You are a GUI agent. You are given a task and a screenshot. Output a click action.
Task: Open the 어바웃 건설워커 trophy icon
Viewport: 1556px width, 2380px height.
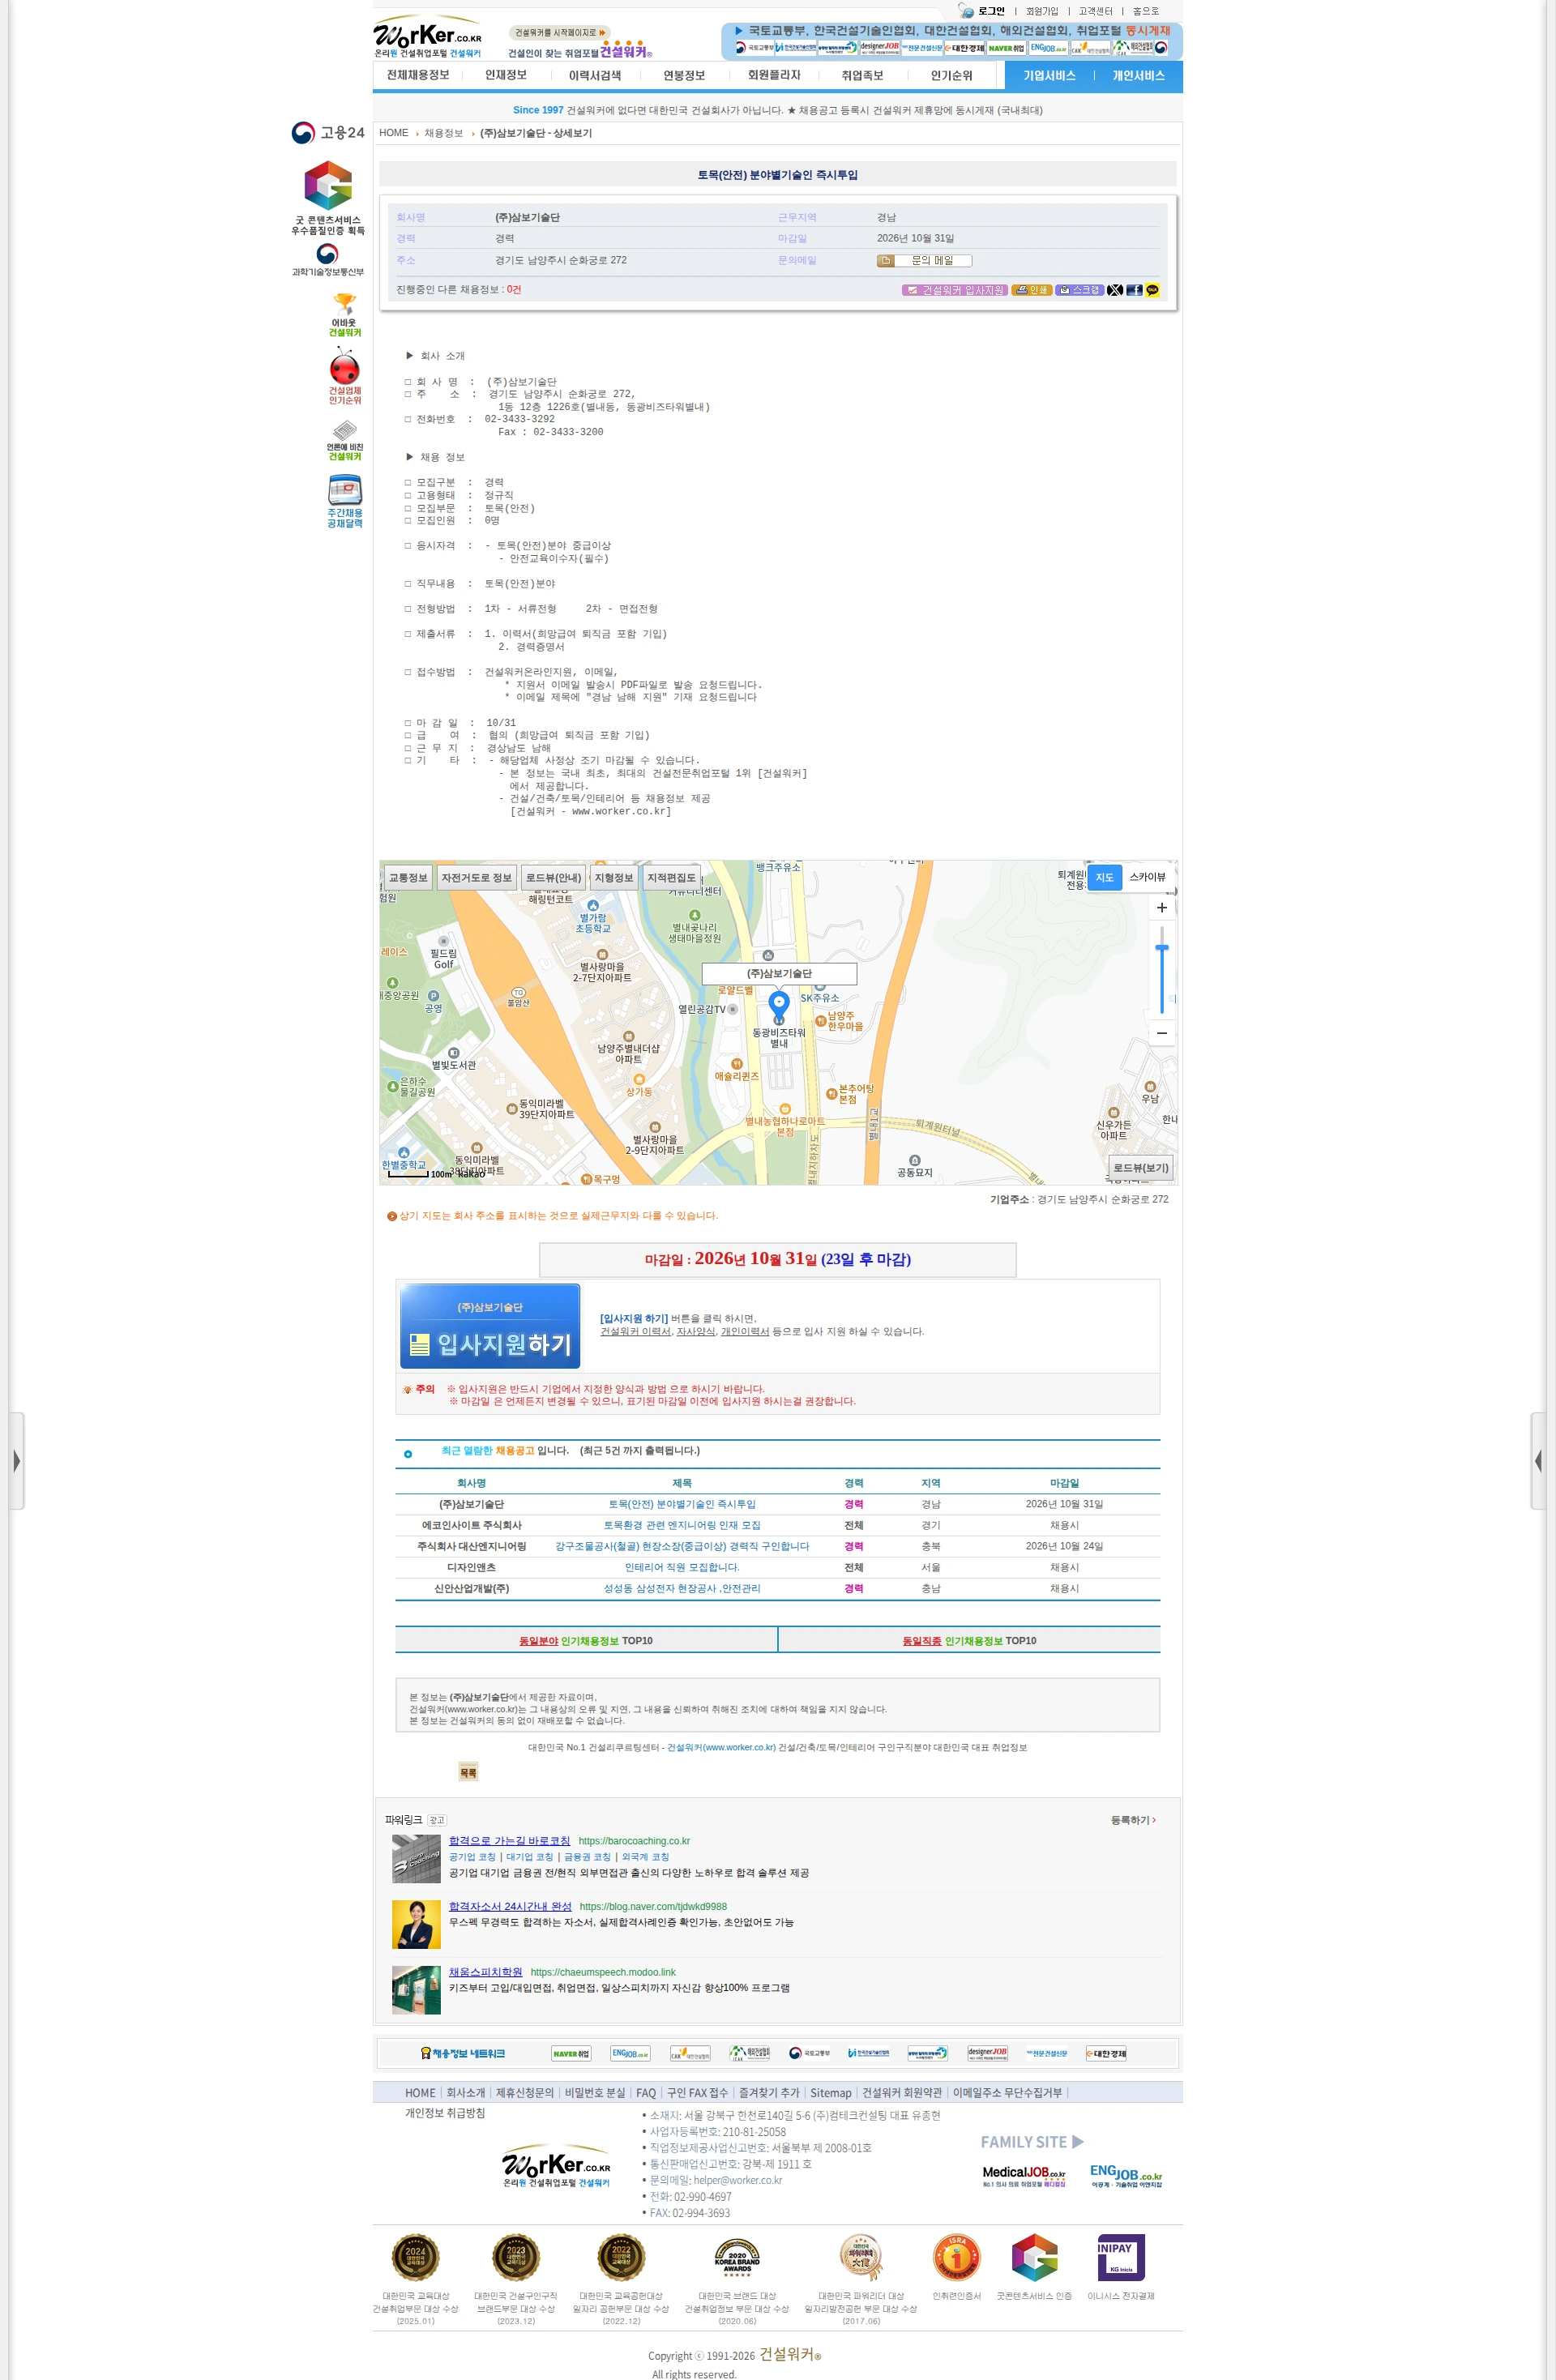[x=344, y=314]
